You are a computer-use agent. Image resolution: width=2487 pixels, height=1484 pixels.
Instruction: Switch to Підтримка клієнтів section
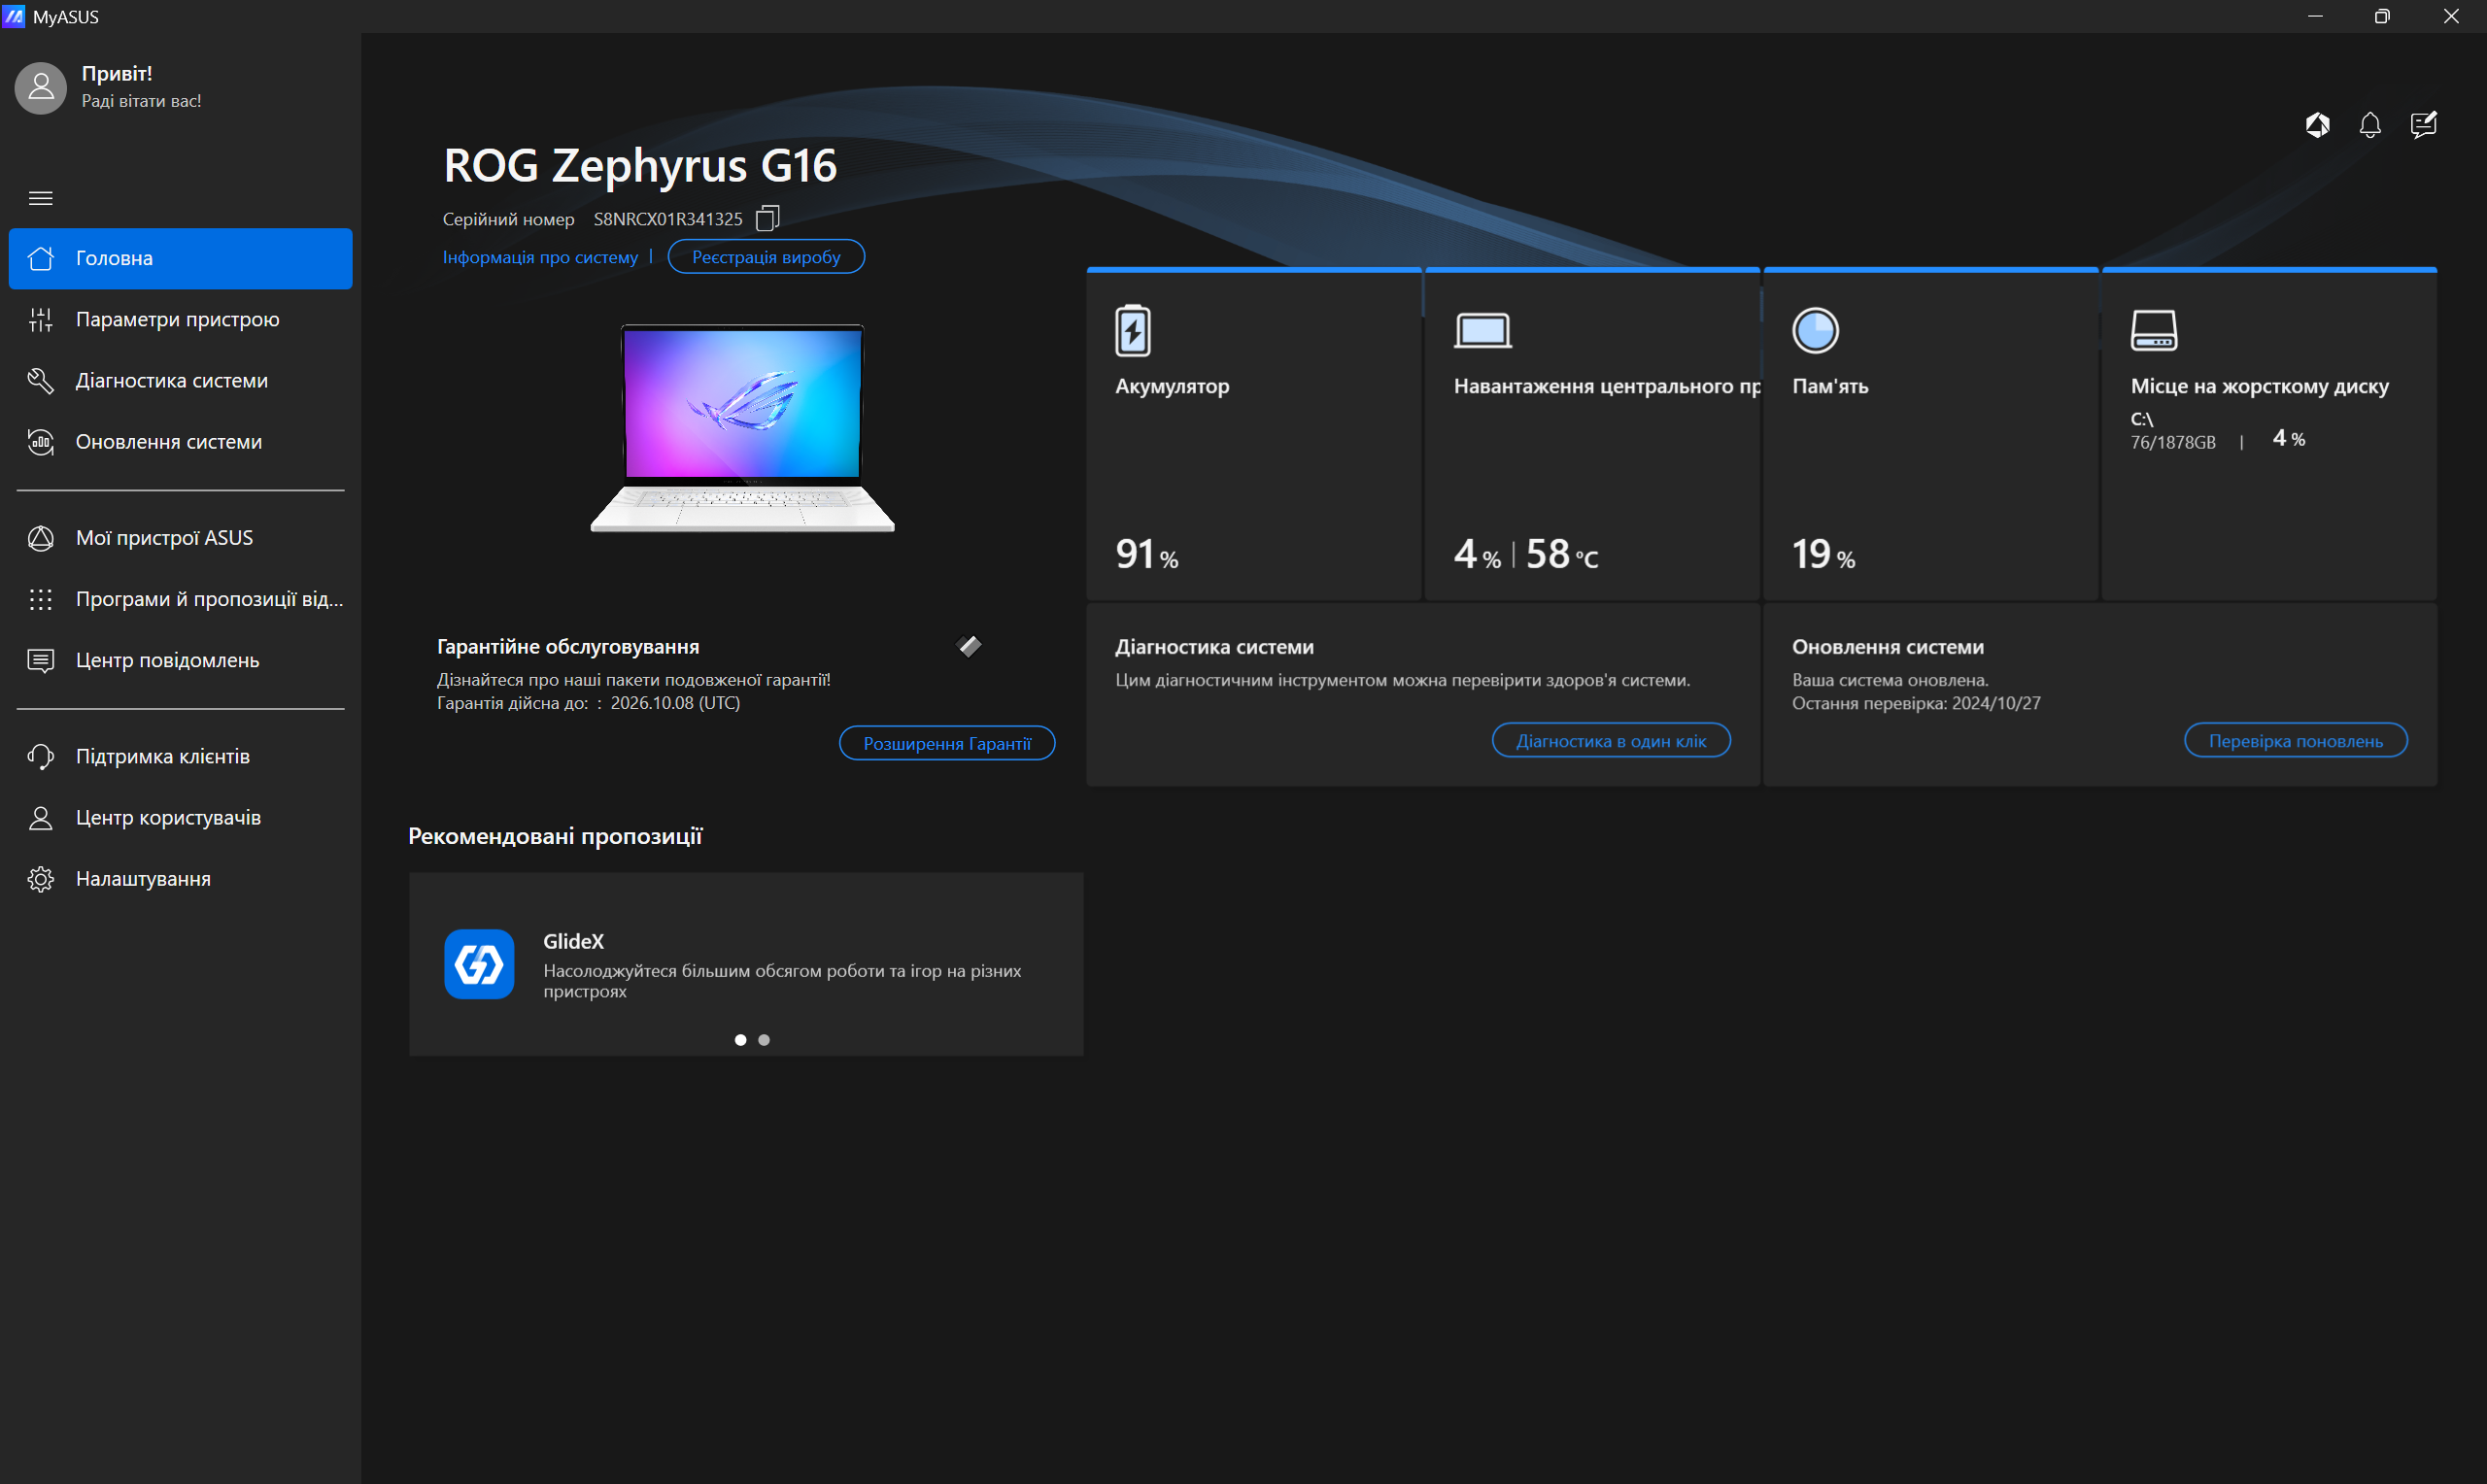(41, 757)
